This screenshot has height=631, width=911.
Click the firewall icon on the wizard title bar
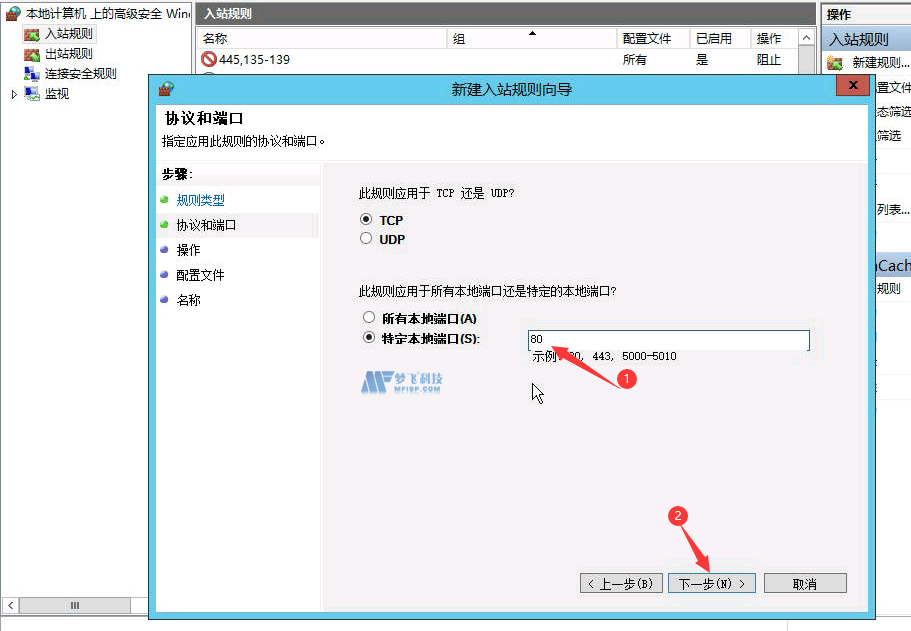coord(165,88)
